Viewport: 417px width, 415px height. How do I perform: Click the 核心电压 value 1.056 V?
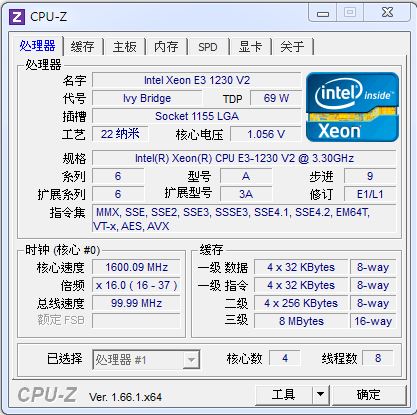tap(266, 134)
